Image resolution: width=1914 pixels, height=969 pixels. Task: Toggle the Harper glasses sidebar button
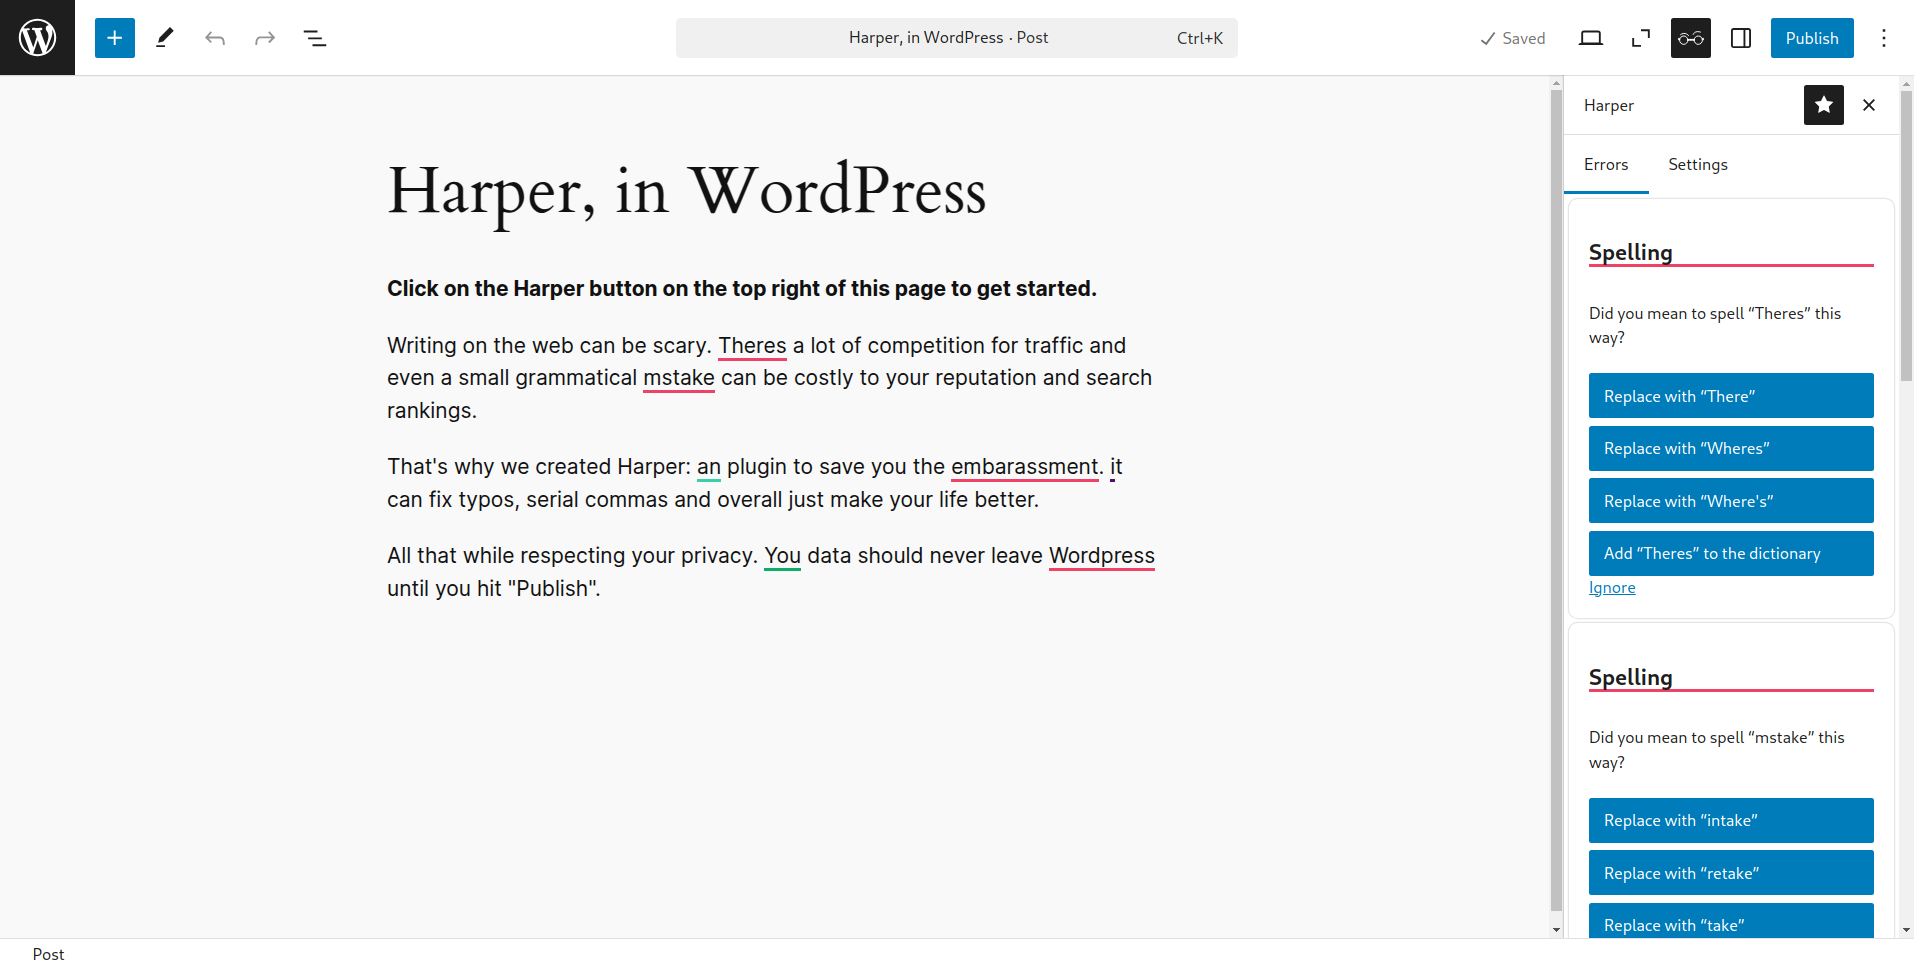1691,38
